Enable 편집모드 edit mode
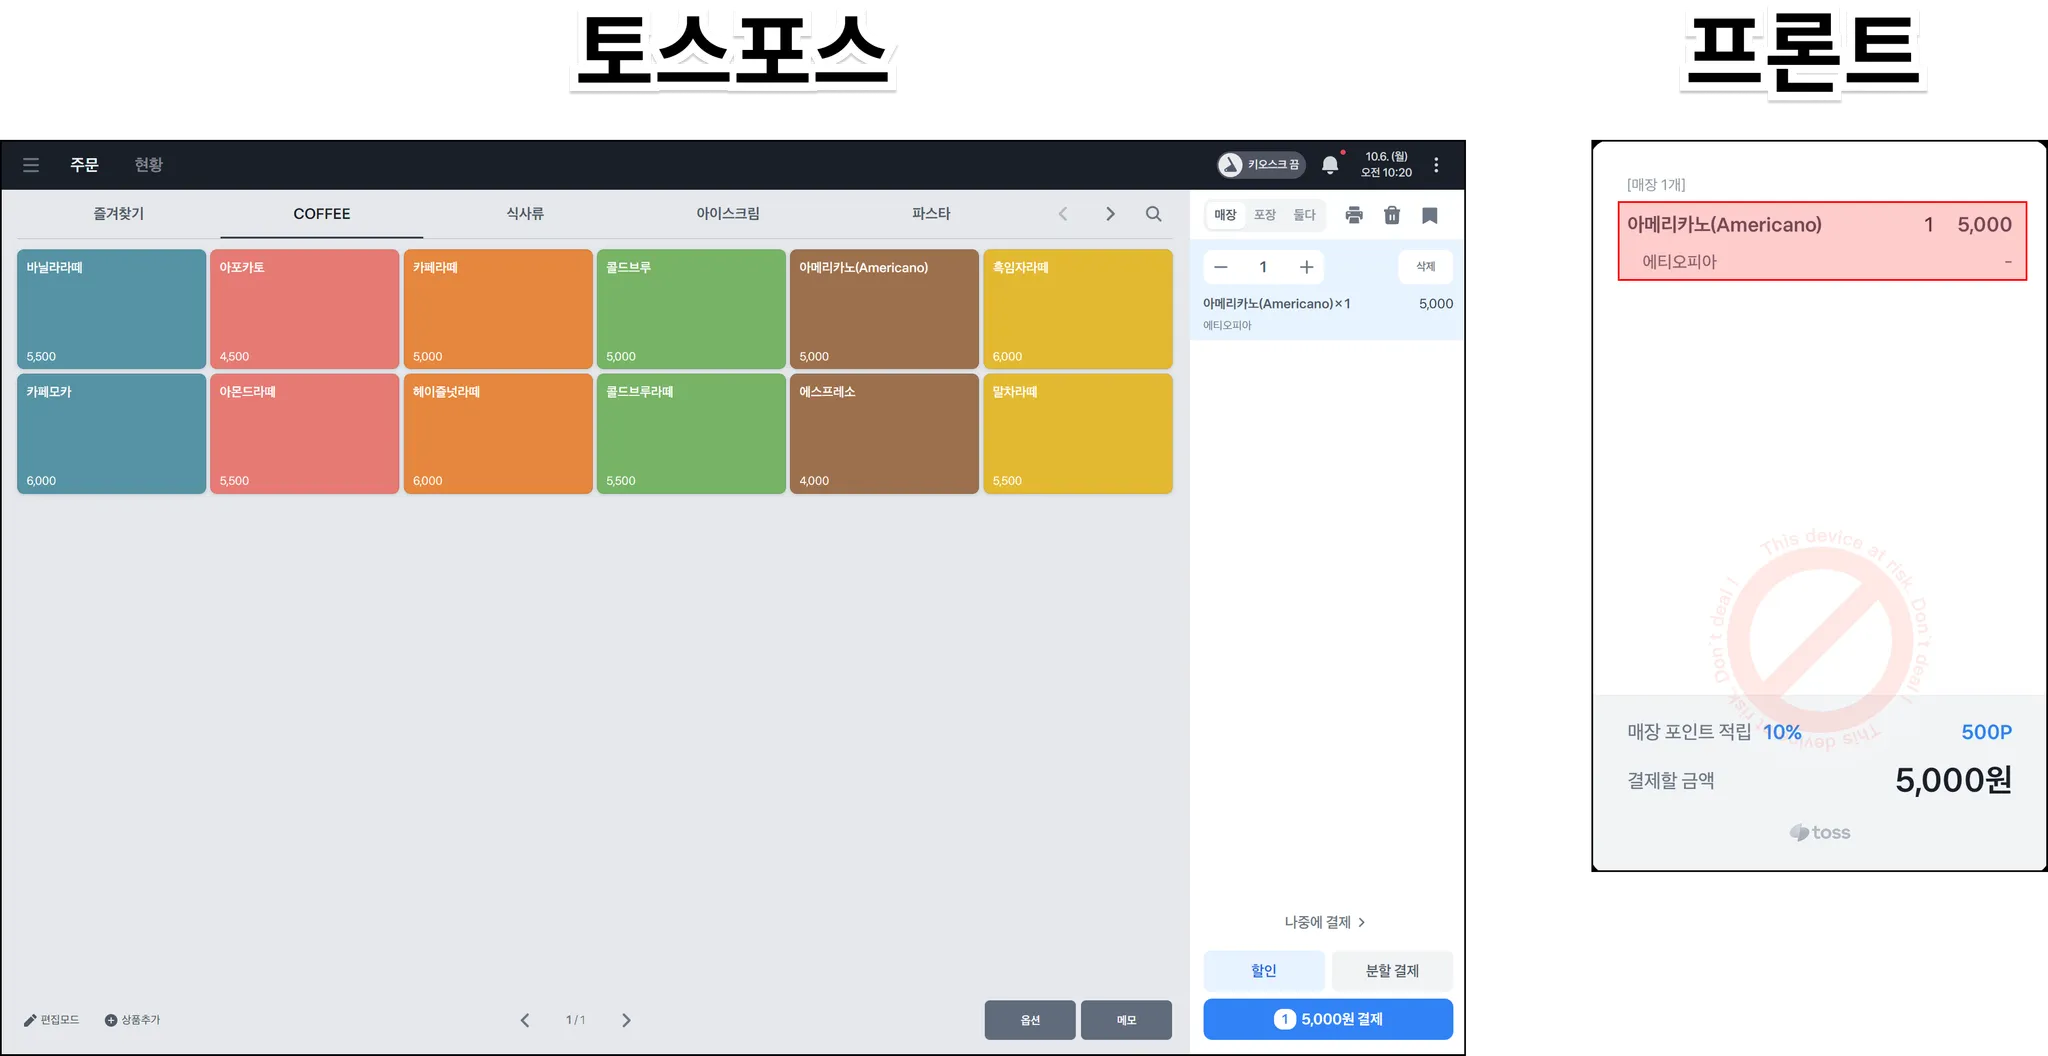This screenshot has width=2048, height=1056. pyautogui.click(x=51, y=1020)
